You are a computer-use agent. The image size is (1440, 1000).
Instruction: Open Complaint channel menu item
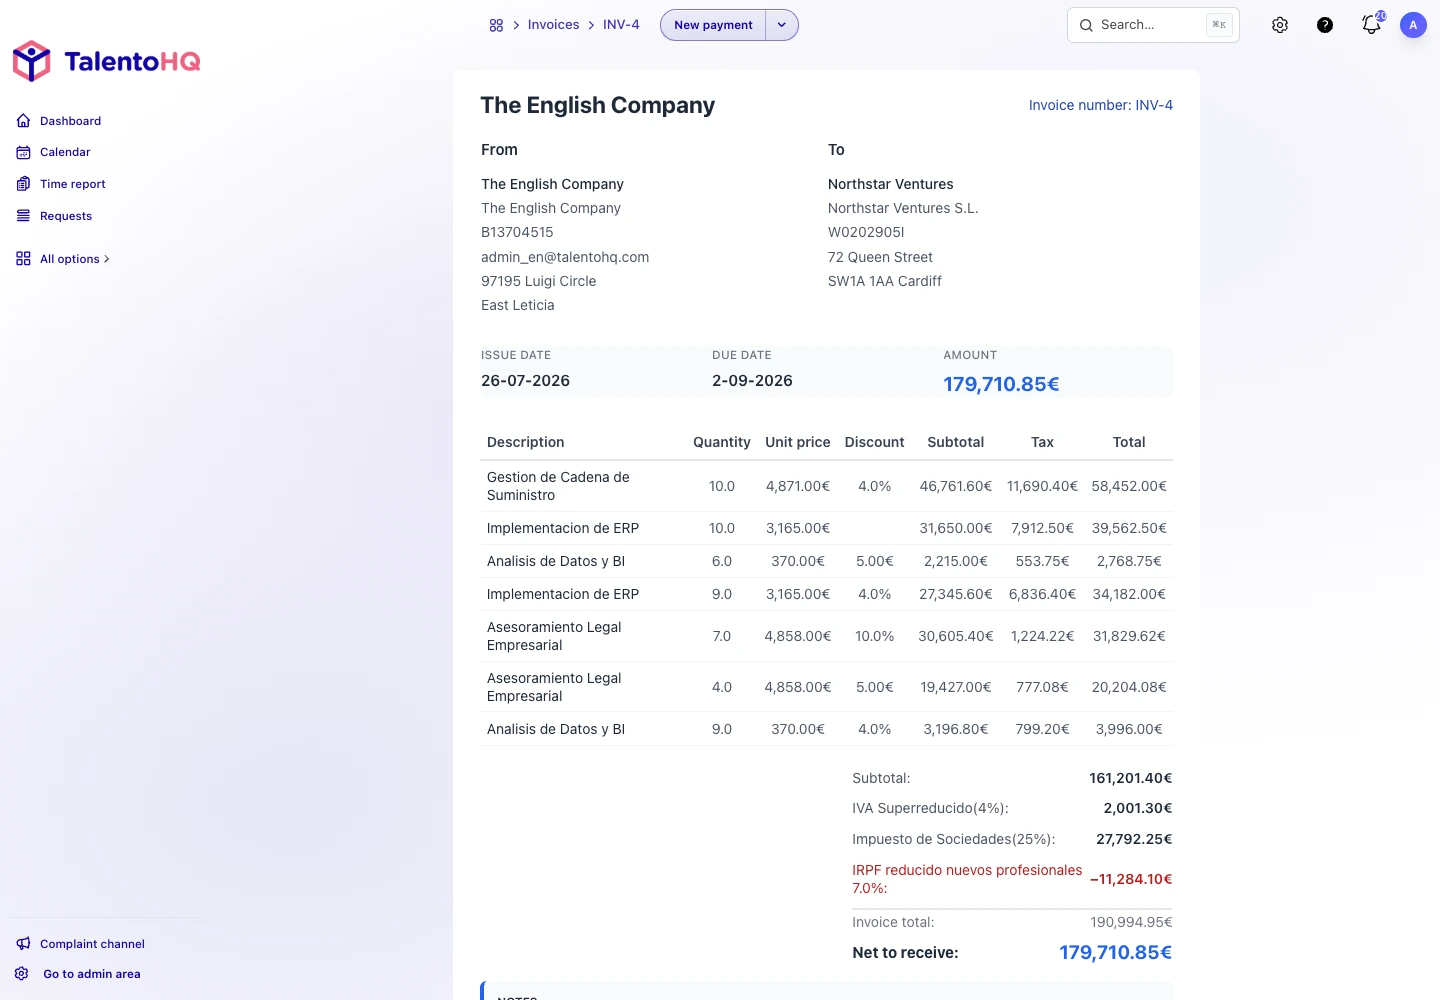coord(92,944)
